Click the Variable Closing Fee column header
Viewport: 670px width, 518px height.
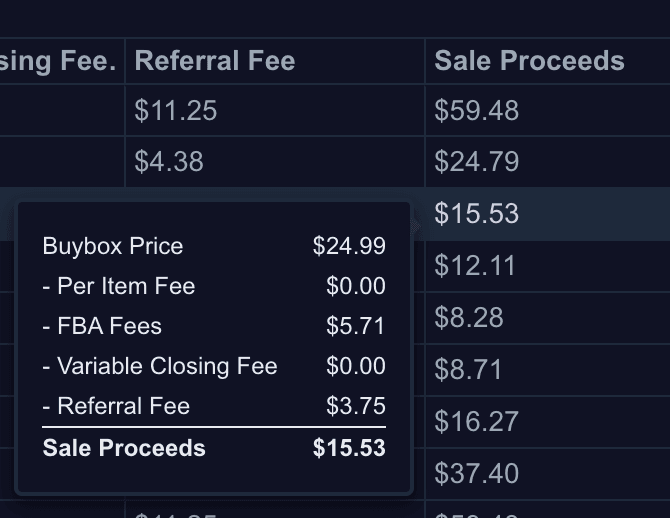[x=58, y=61]
